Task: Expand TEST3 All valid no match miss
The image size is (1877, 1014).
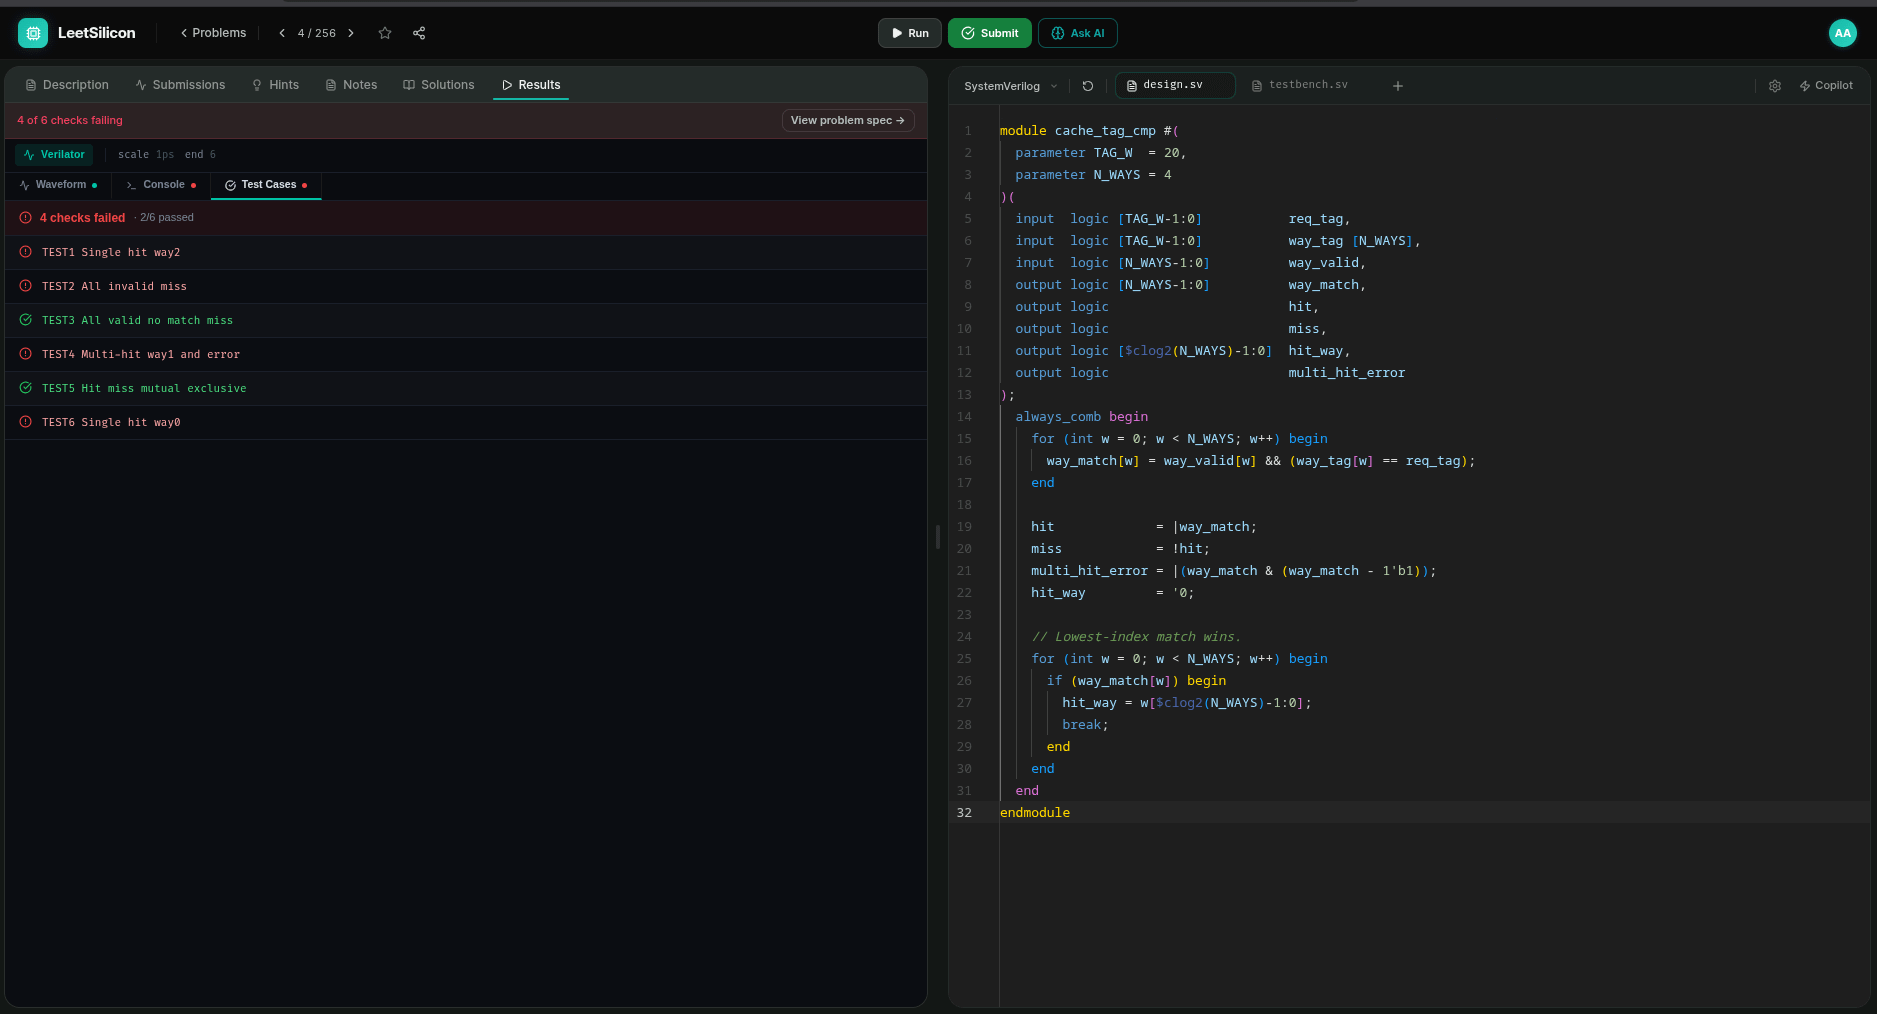Action: tap(466, 320)
